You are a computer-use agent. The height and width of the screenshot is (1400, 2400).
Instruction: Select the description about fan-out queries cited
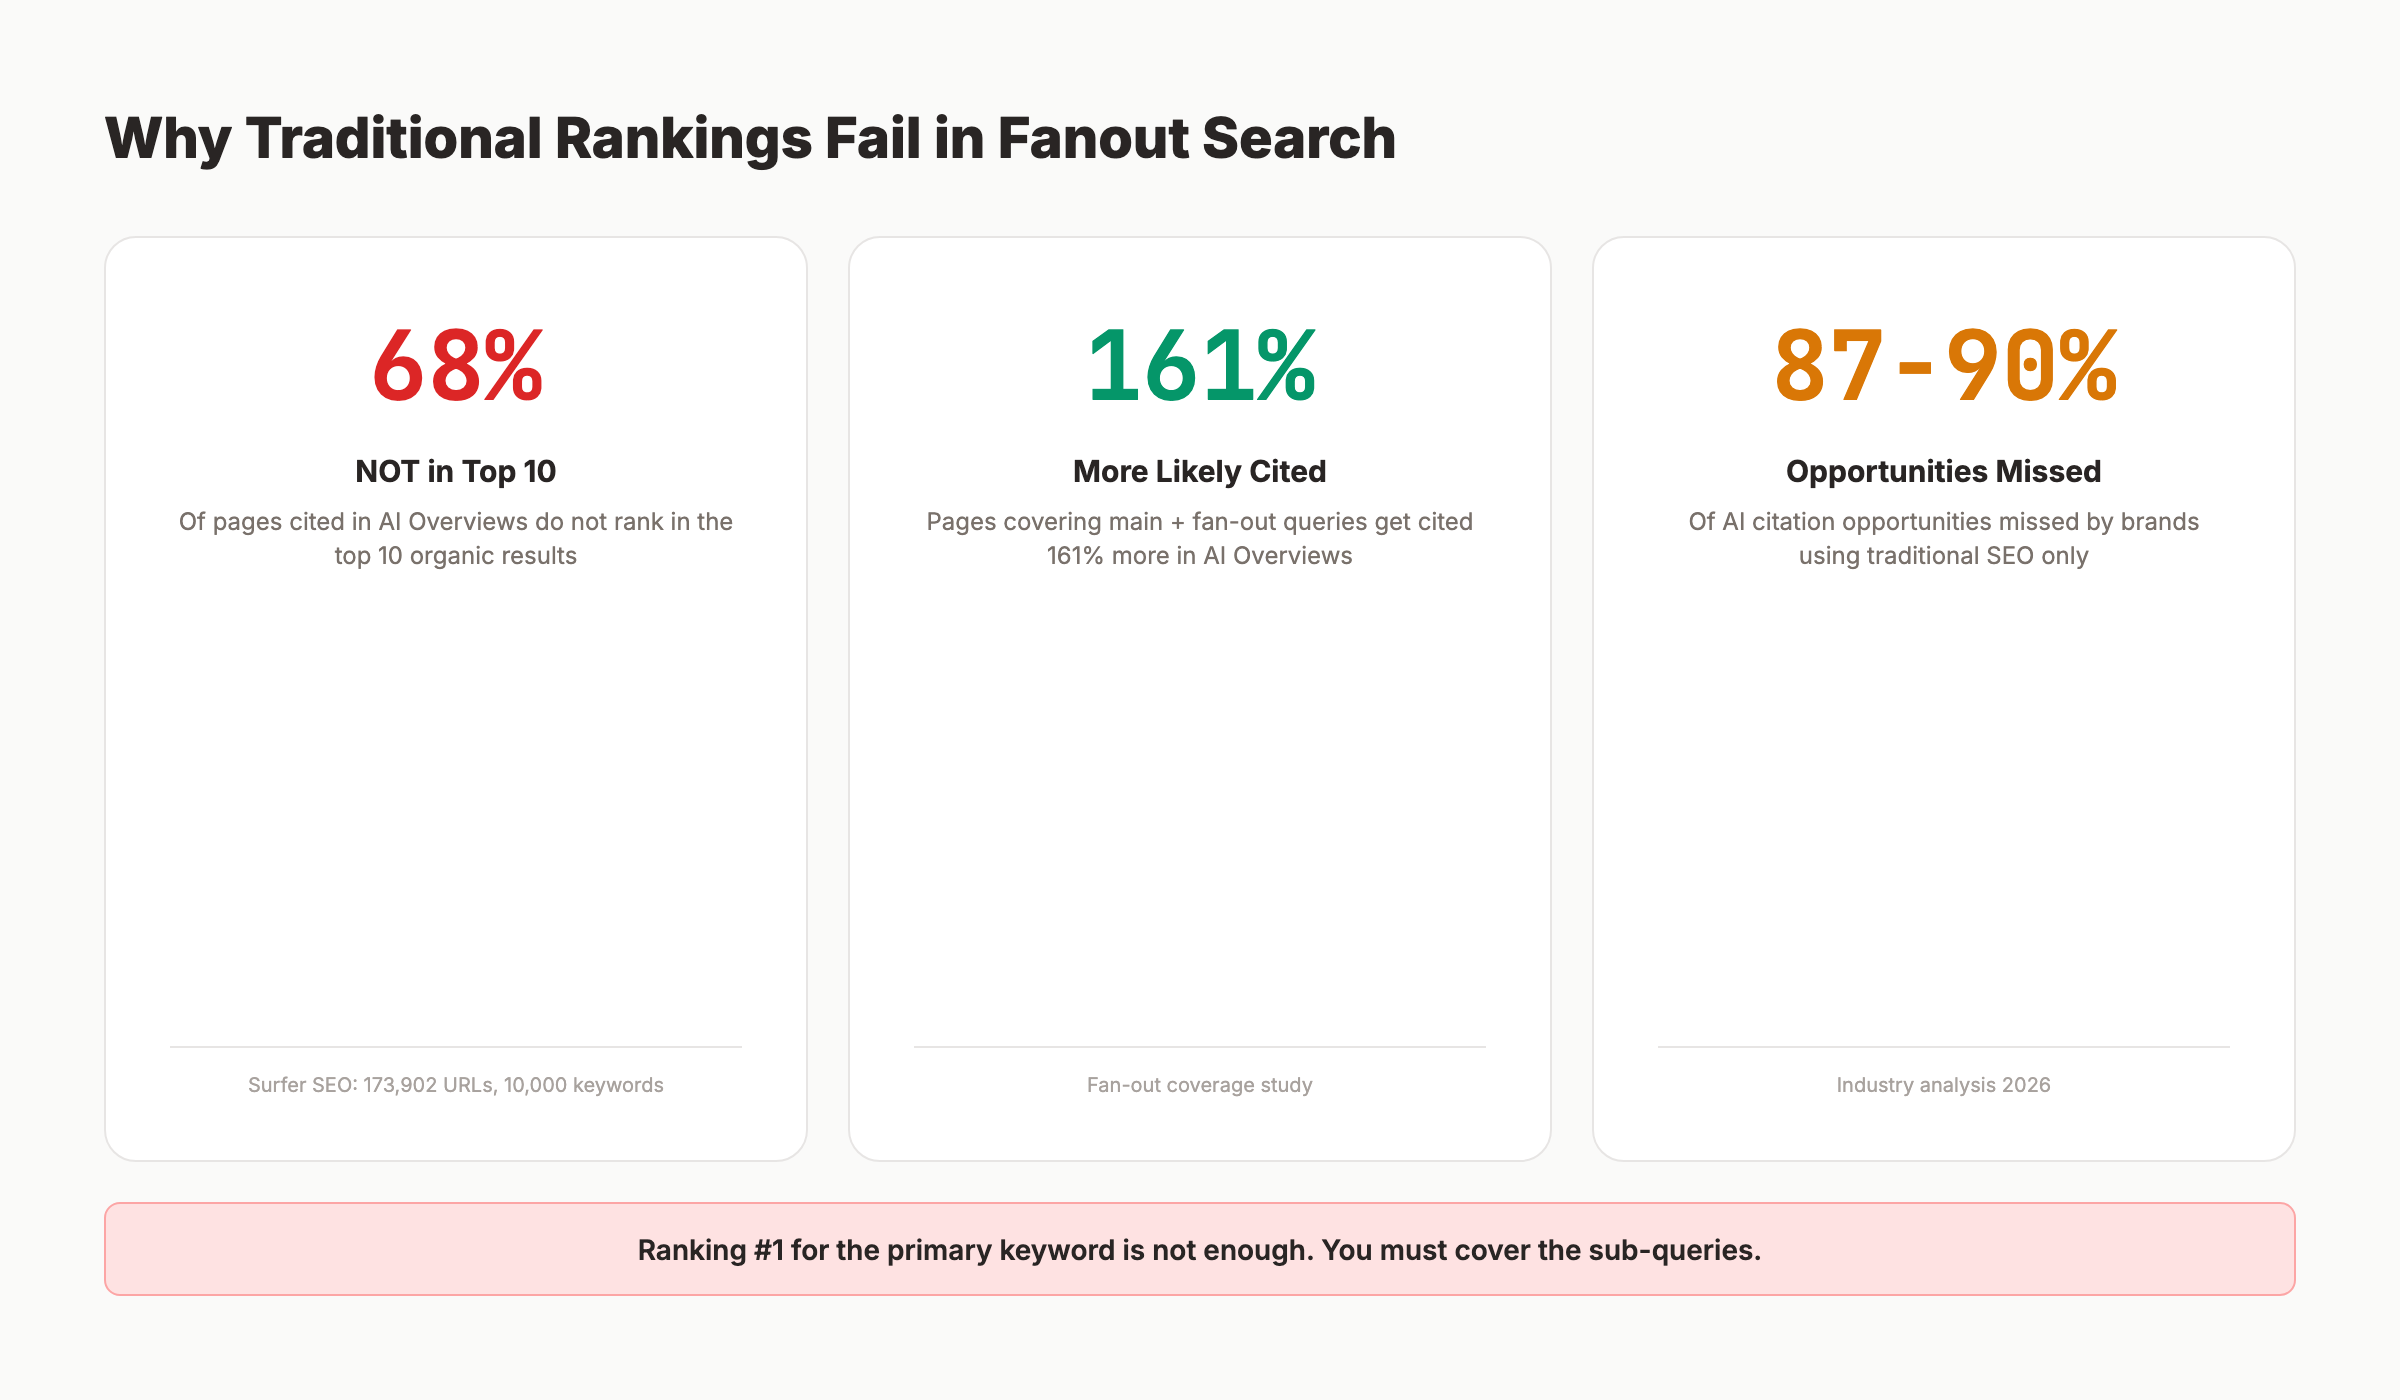click(x=1200, y=538)
